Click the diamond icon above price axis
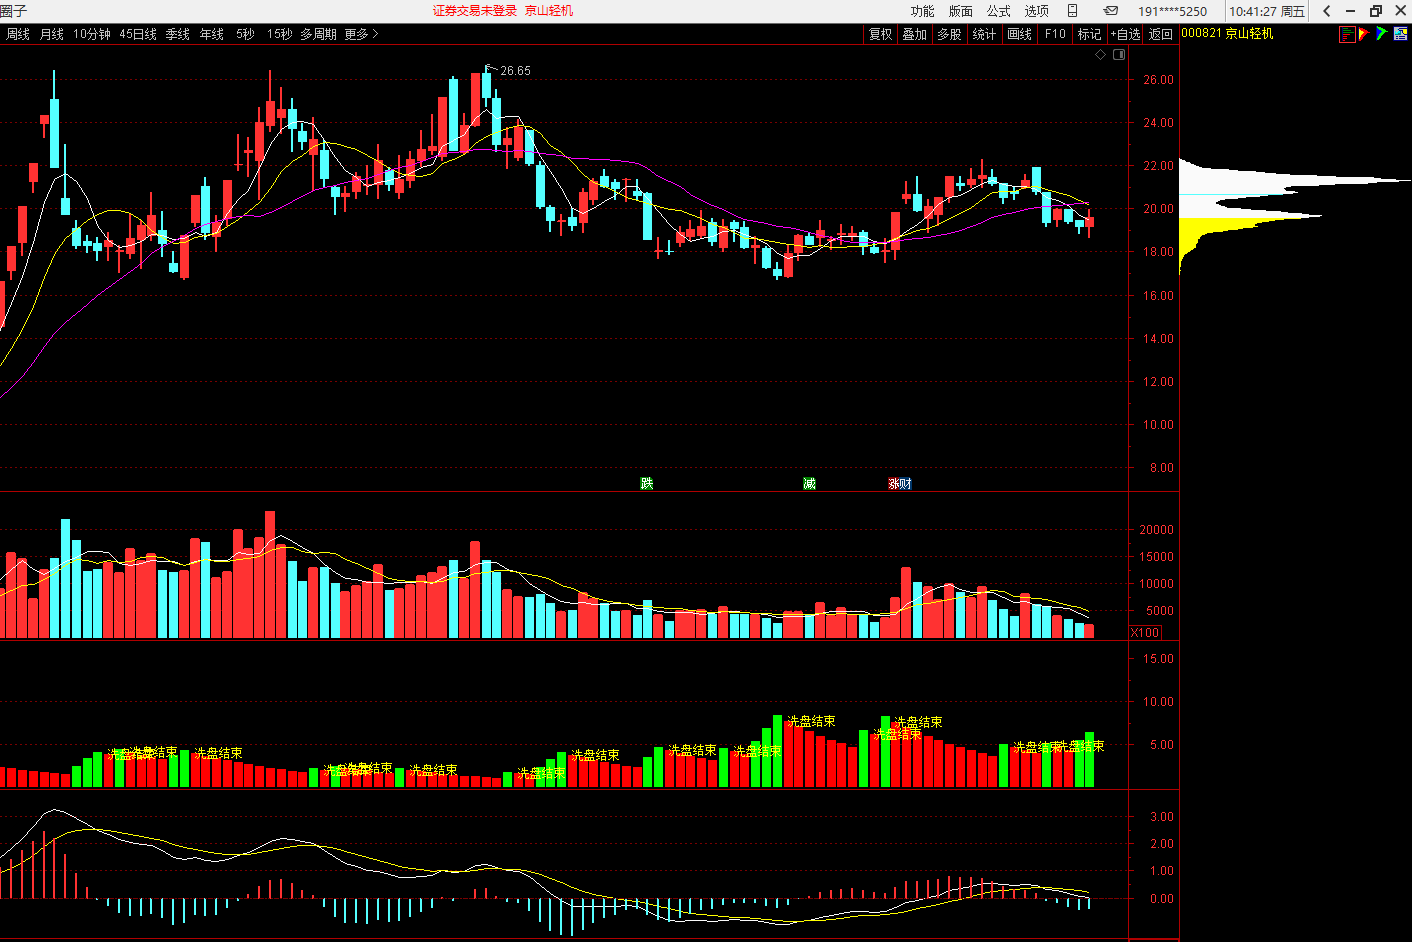1412x942 pixels. point(1101,55)
